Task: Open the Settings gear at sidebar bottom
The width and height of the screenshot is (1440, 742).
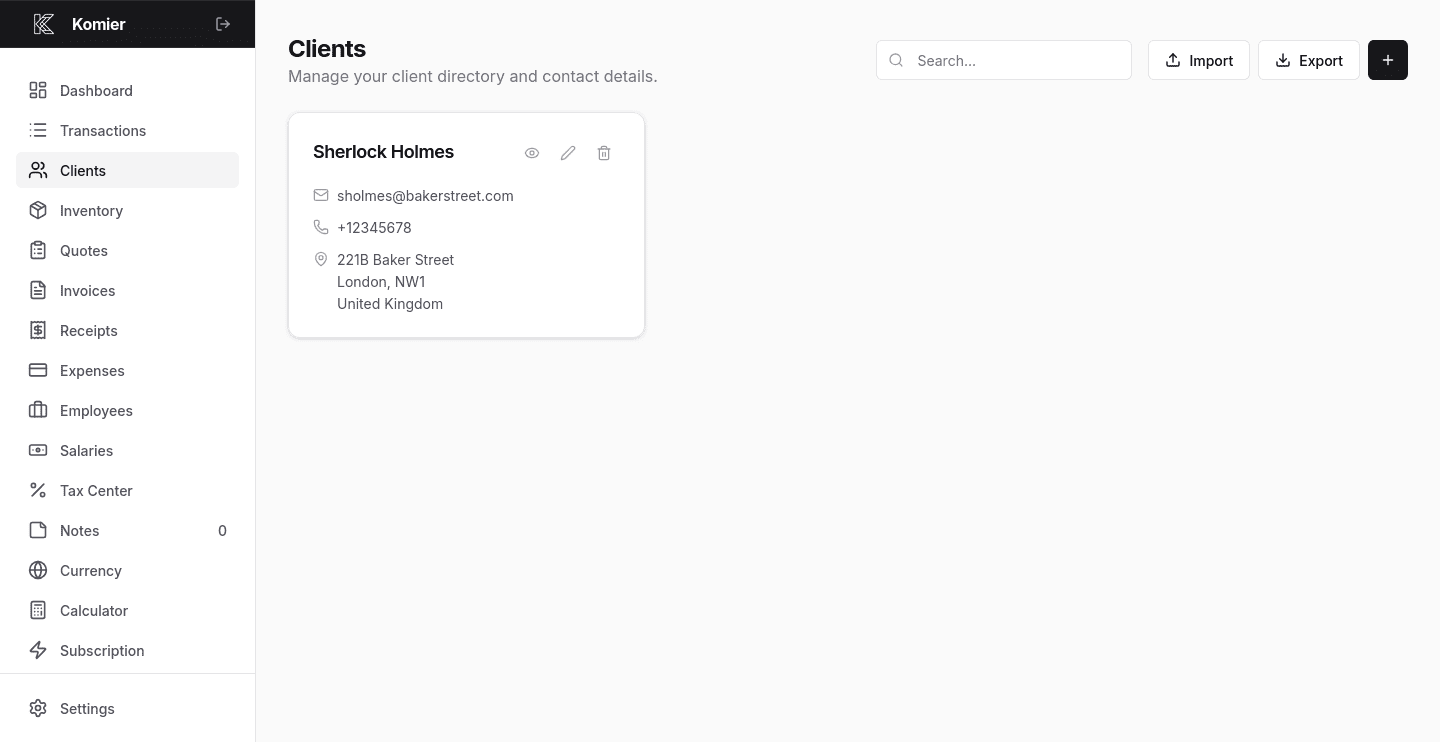Action: (x=87, y=708)
